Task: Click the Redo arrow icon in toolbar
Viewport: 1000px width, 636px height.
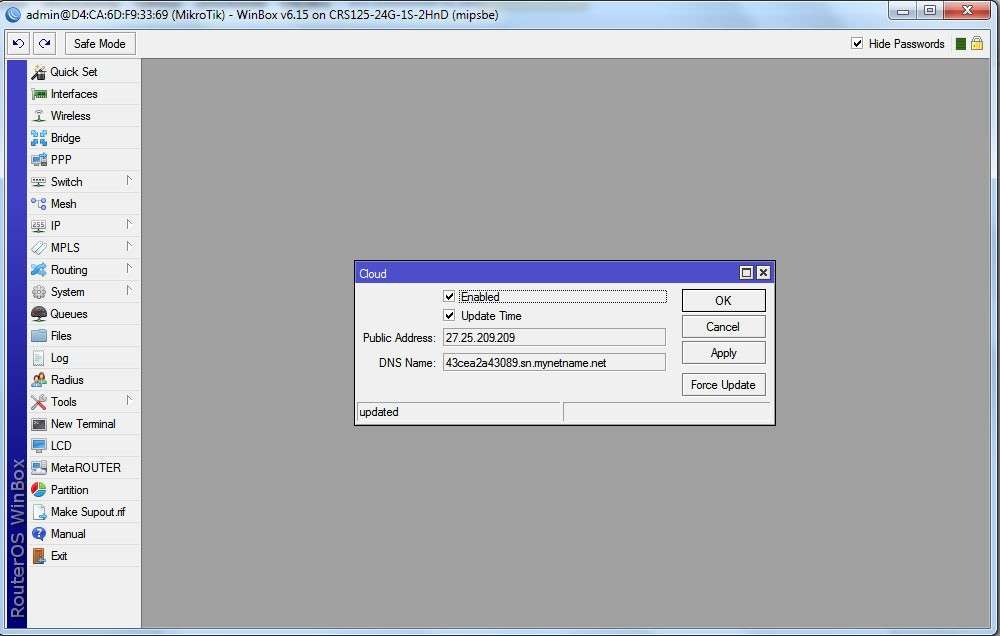Action: tap(45, 43)
